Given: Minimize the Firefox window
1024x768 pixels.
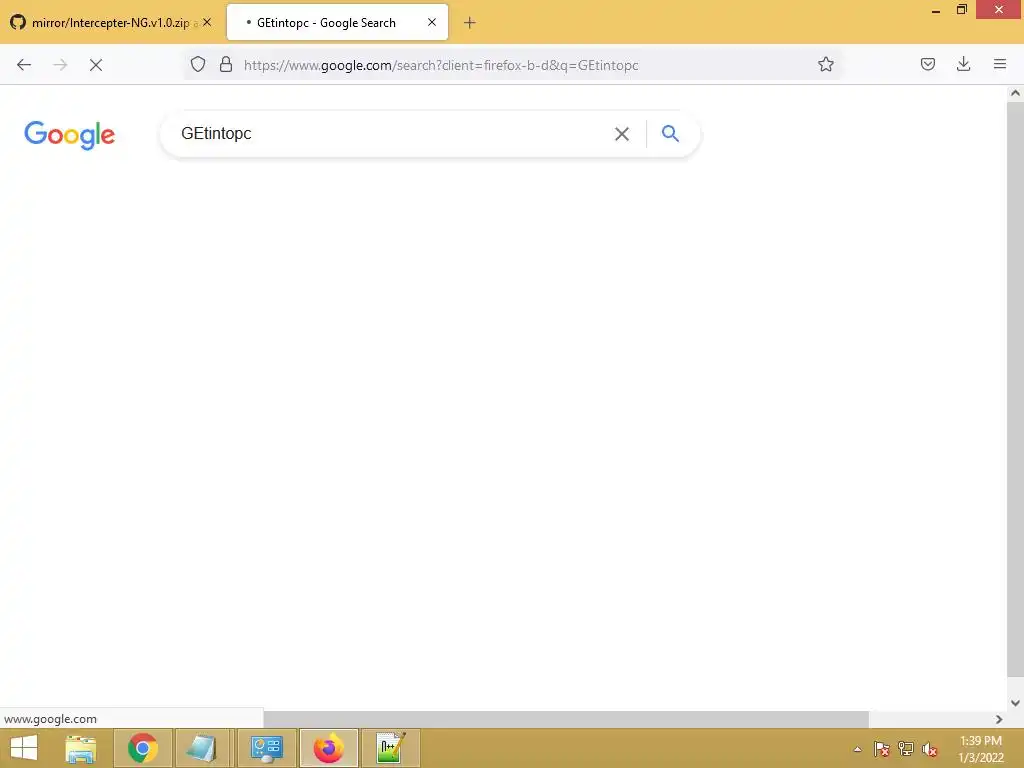Looking at the screenshot, I should (x=936, y=10).
